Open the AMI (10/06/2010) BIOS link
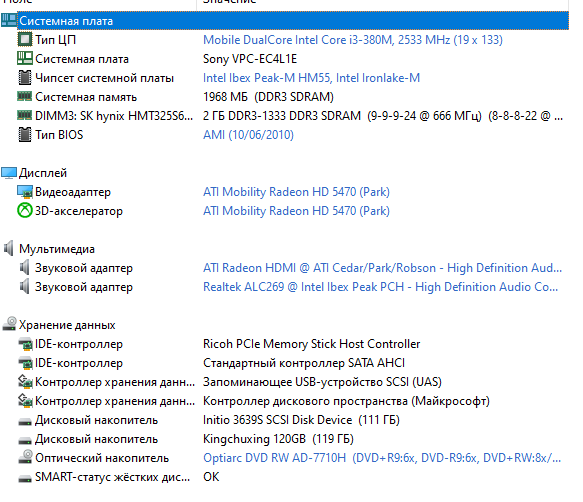 click(248, 134)
